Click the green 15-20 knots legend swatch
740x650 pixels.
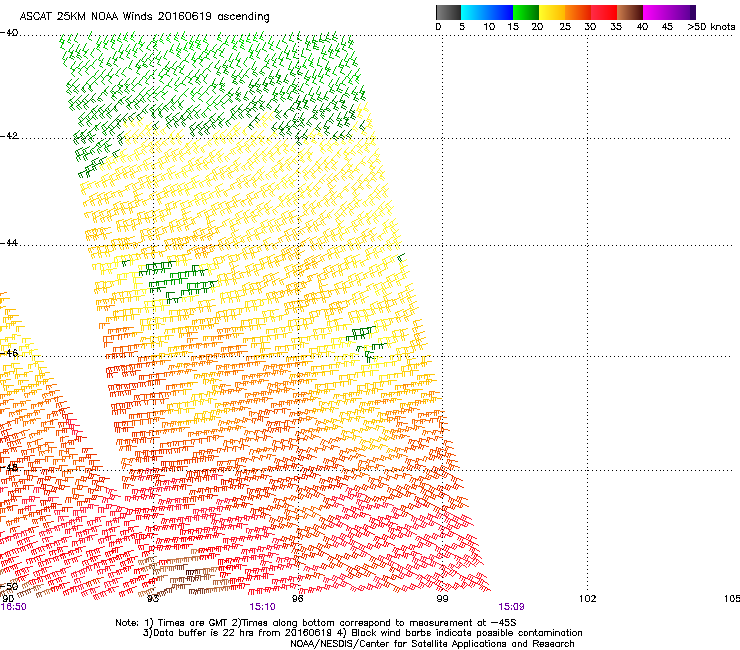coord(526,12)
